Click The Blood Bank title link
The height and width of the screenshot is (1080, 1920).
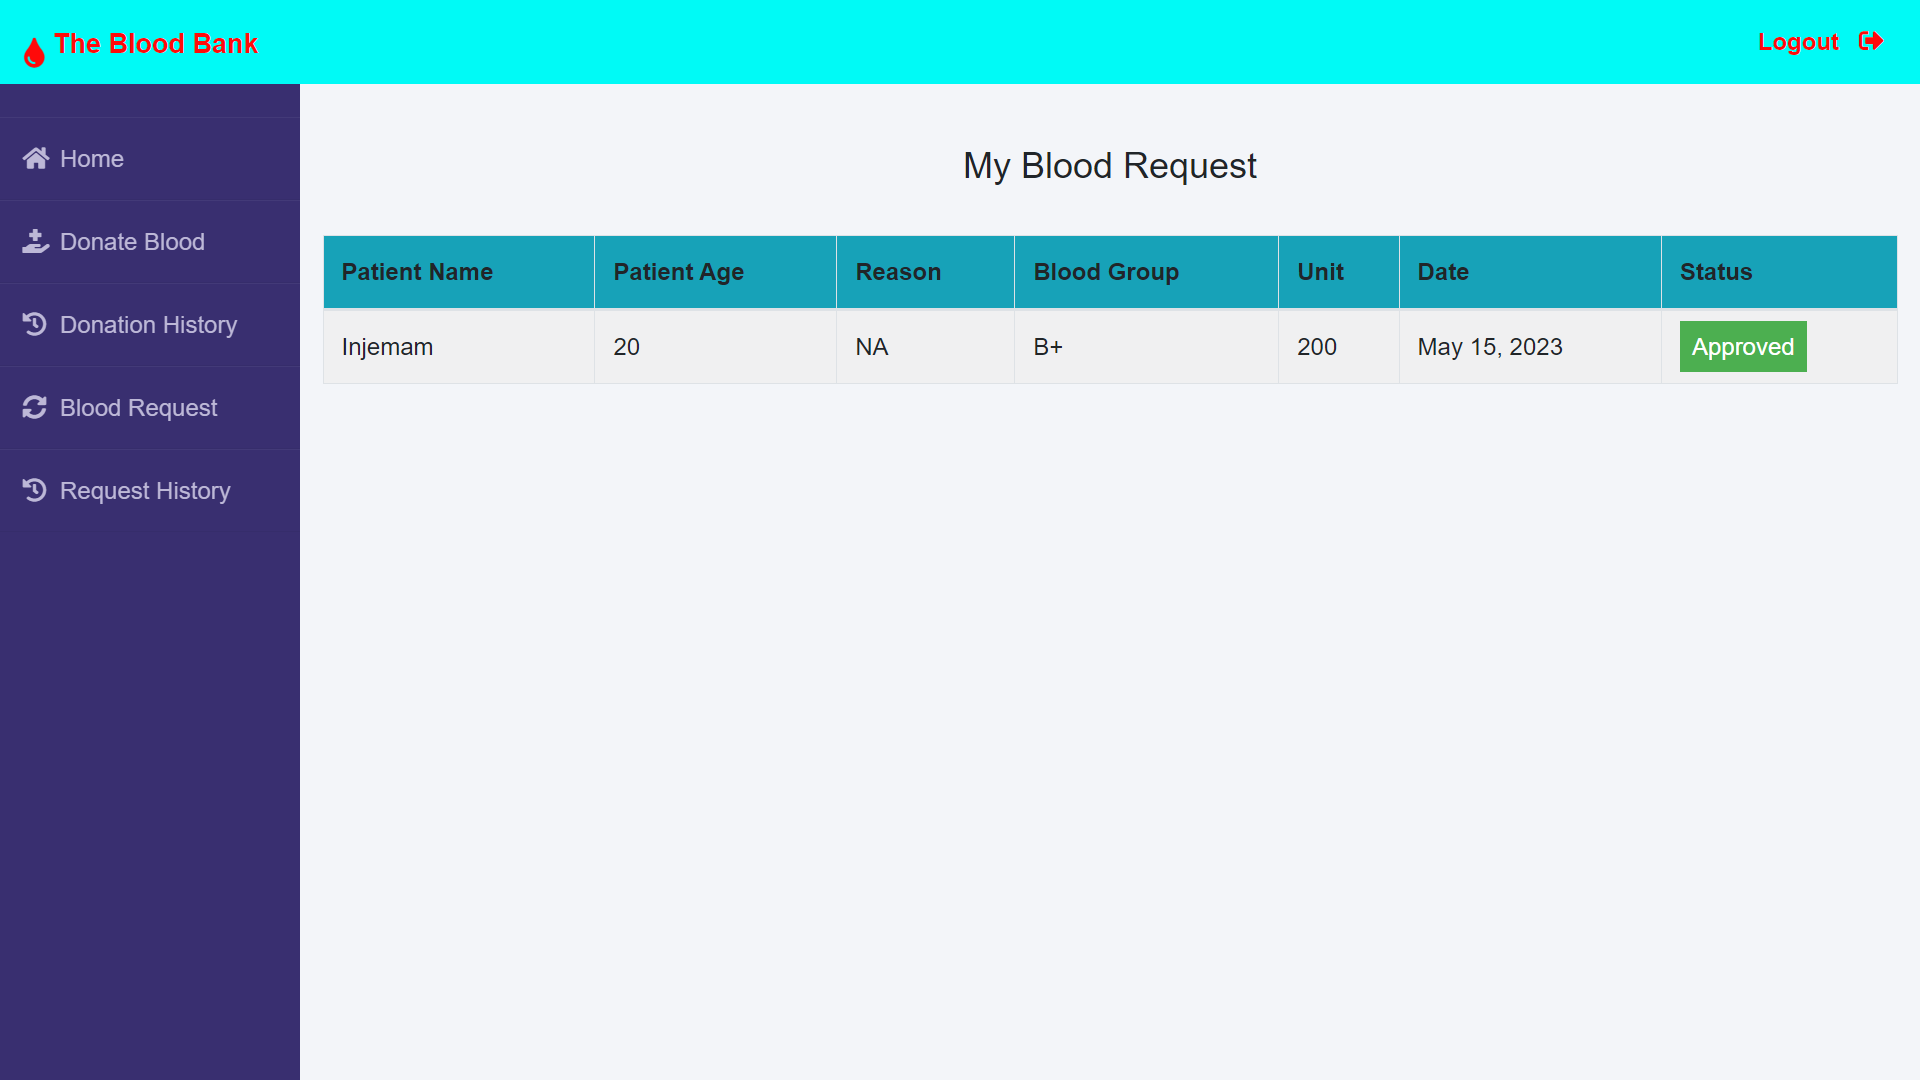coord(156,43)
